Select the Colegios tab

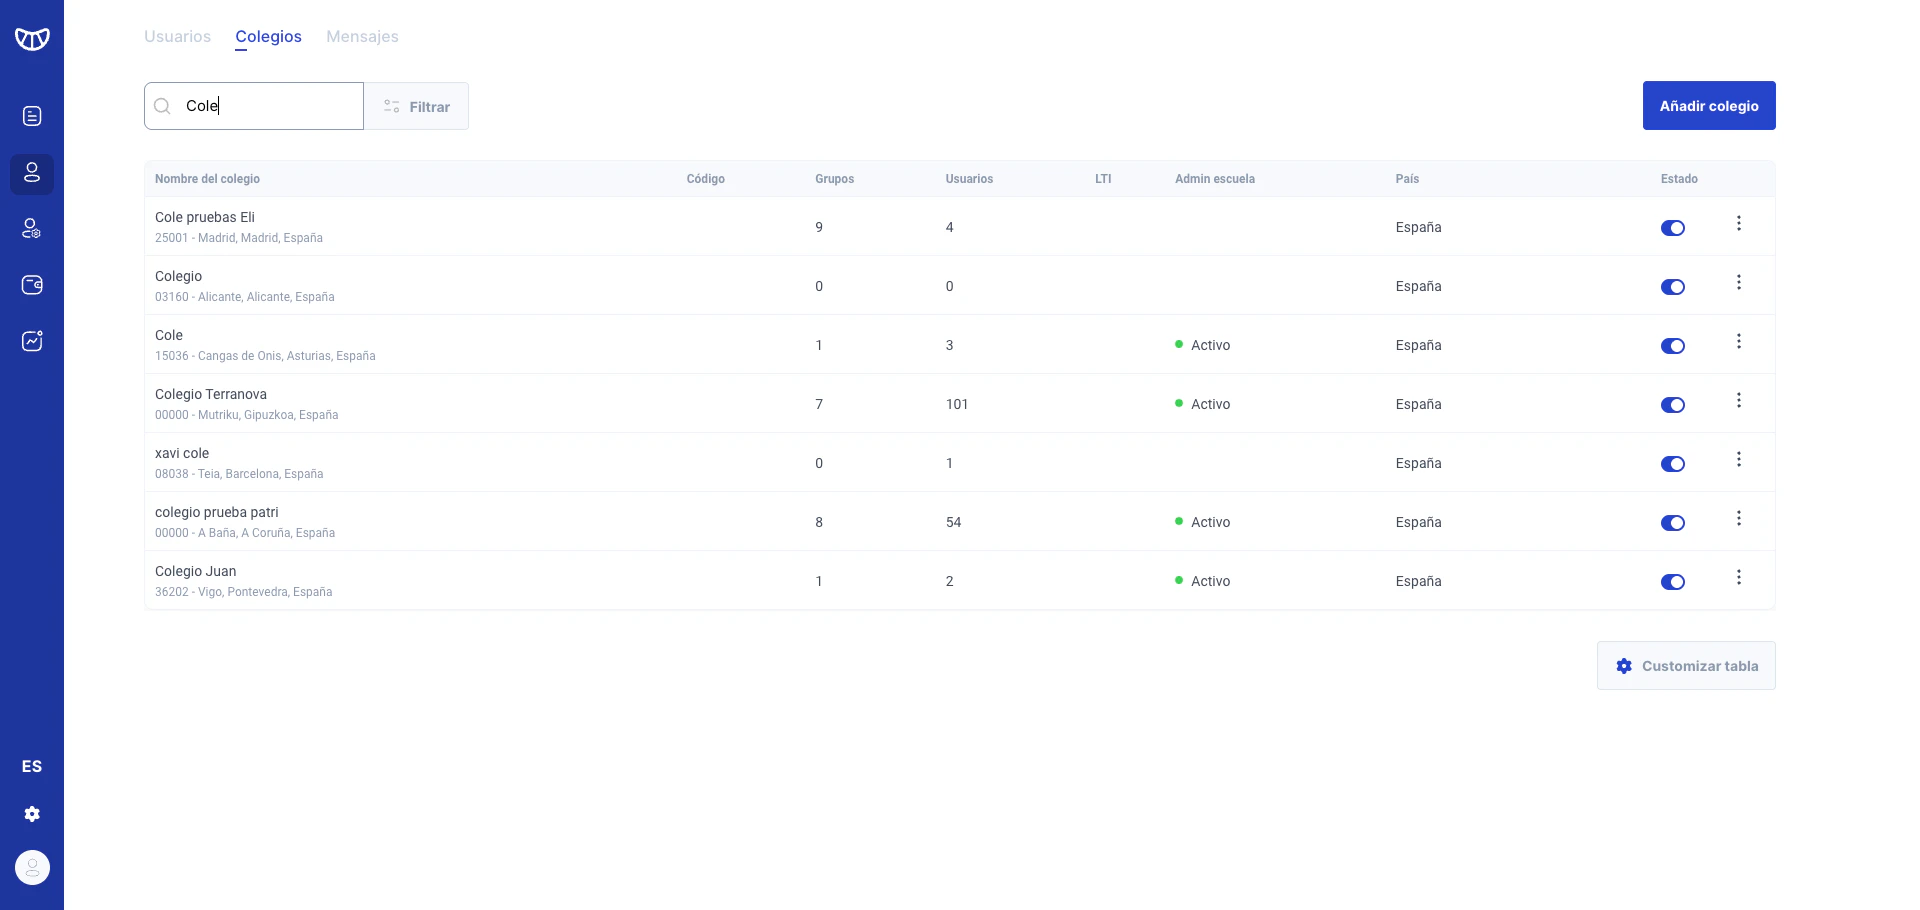pos(268,37)
